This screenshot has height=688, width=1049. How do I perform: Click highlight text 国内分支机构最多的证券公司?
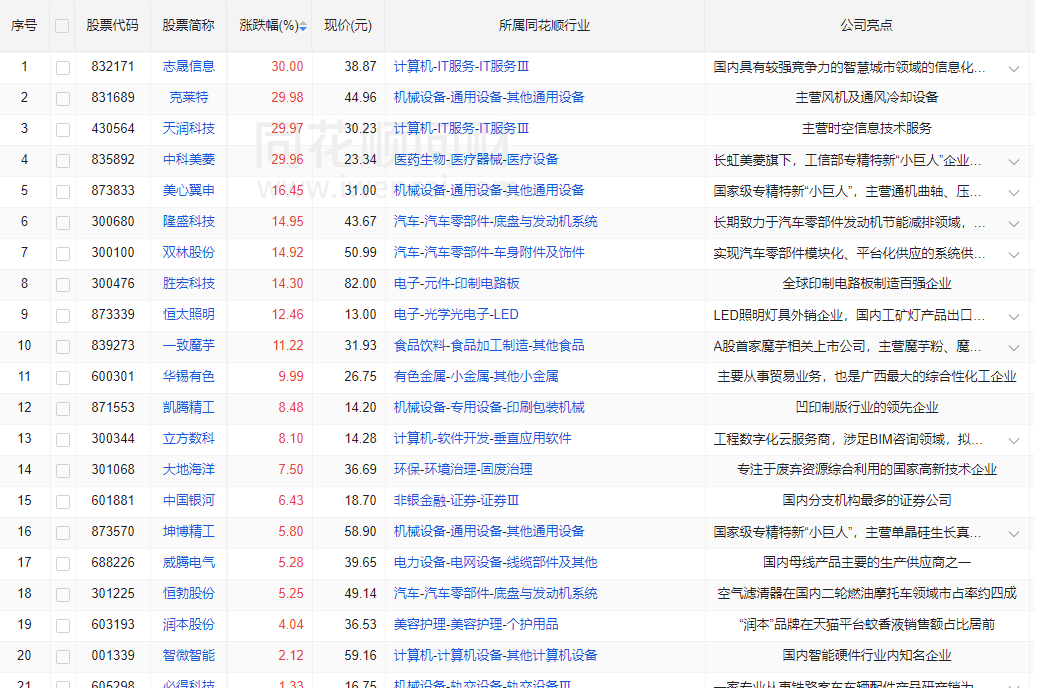pos(866,500)
